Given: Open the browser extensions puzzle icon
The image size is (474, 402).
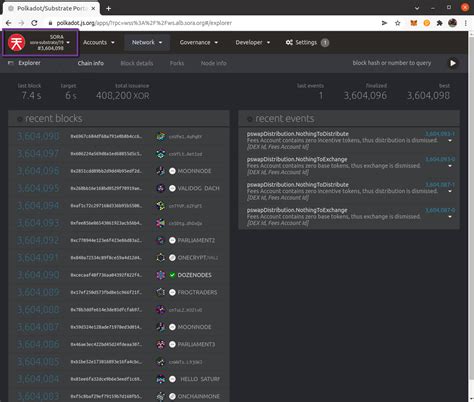Looking at the screenshot, I should (440, 23).
